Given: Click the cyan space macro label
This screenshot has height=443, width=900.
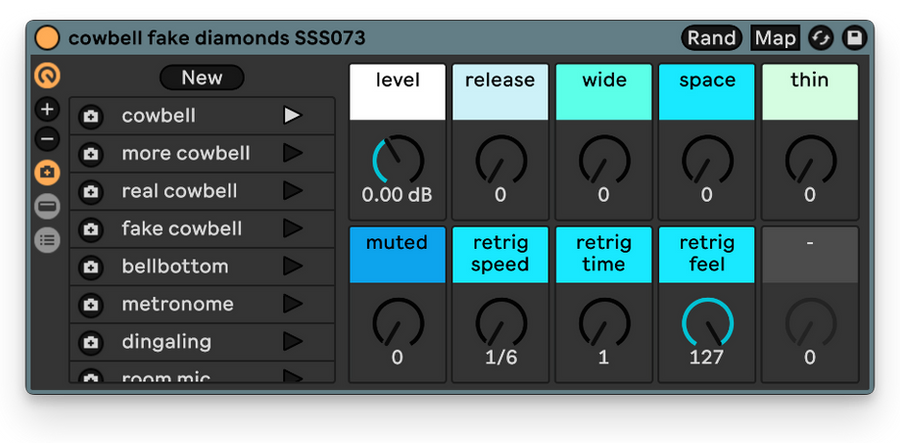Looking at the screenshot, I should tap(707, 92).
